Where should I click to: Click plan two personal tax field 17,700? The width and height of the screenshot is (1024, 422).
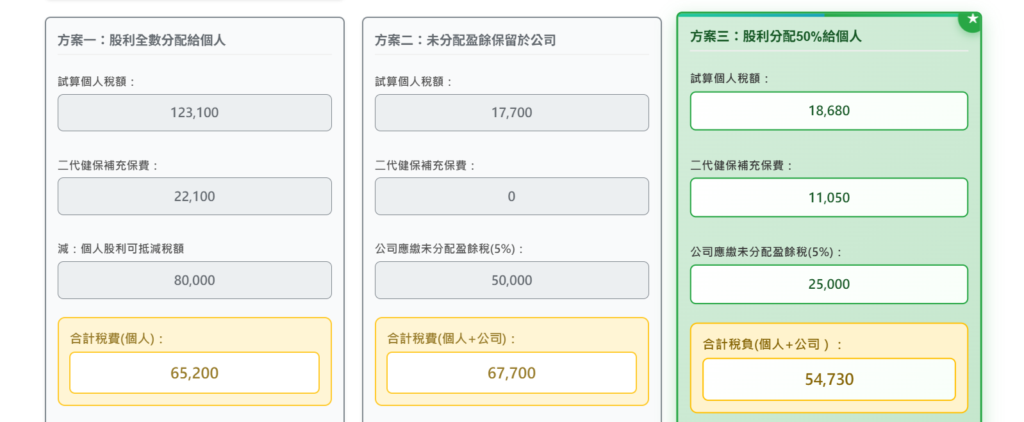pos(512,112)
